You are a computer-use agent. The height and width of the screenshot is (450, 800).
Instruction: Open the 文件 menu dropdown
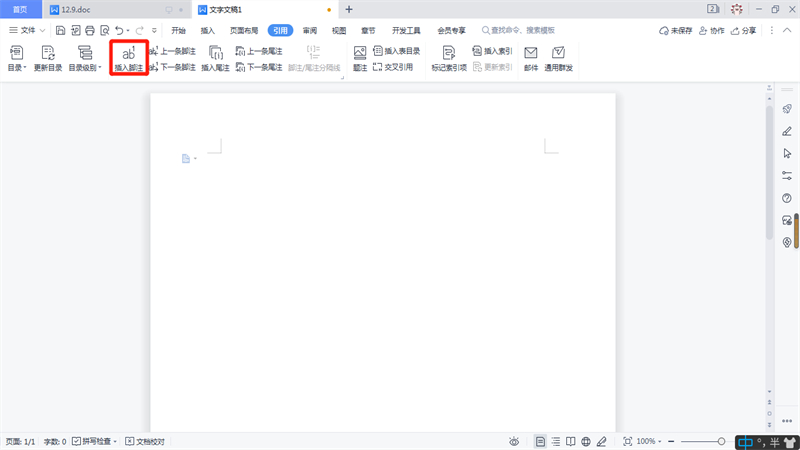pos(27,31)
